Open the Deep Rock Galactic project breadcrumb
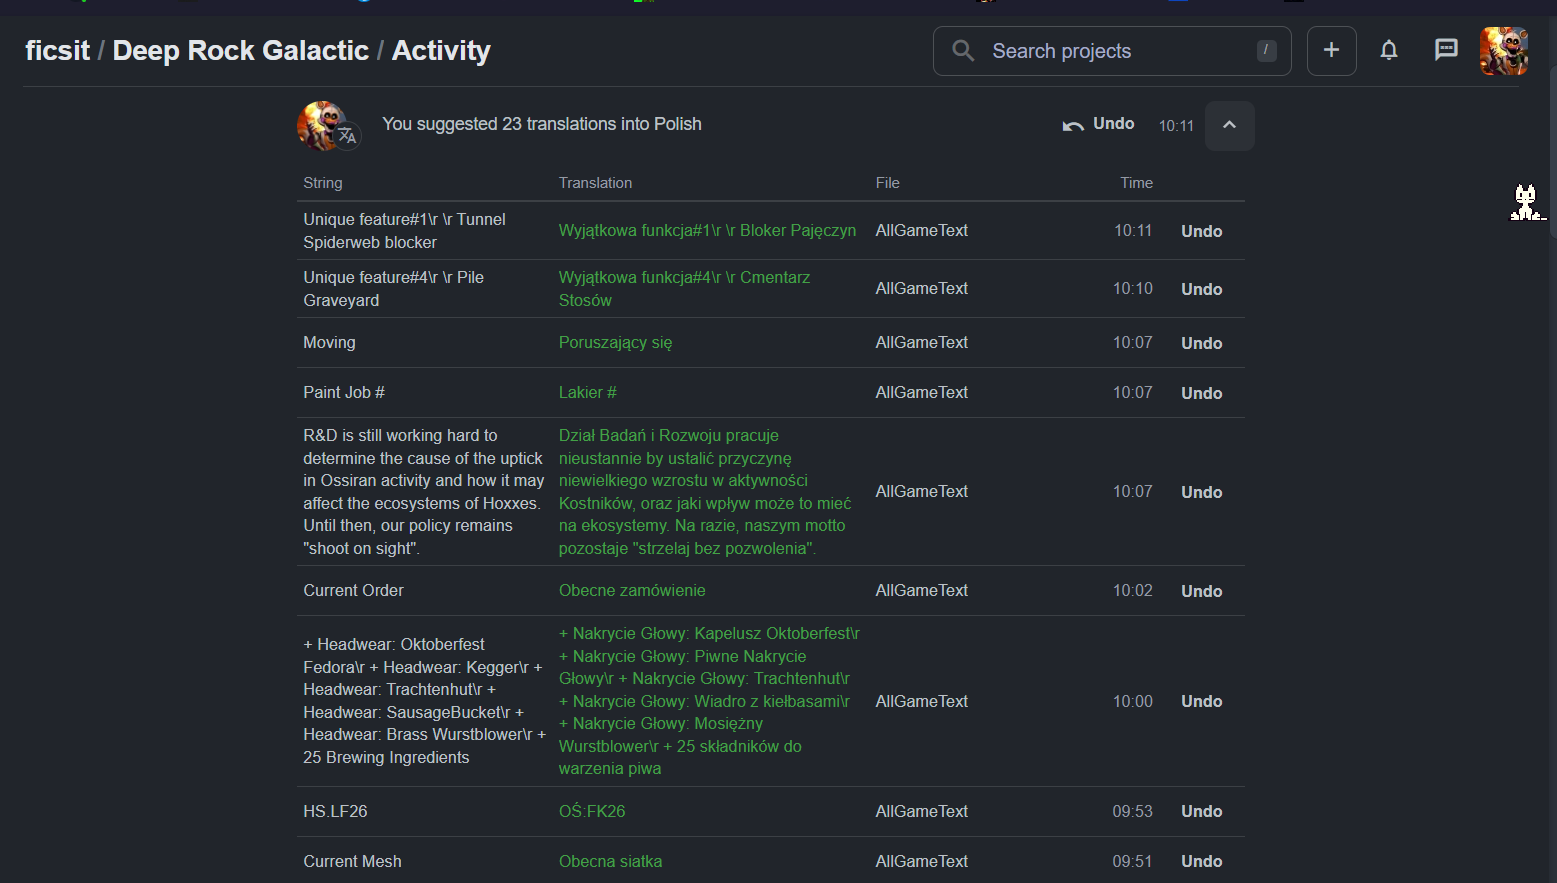The width and height of the screenshot is (1557, 883). click(241, 51)
